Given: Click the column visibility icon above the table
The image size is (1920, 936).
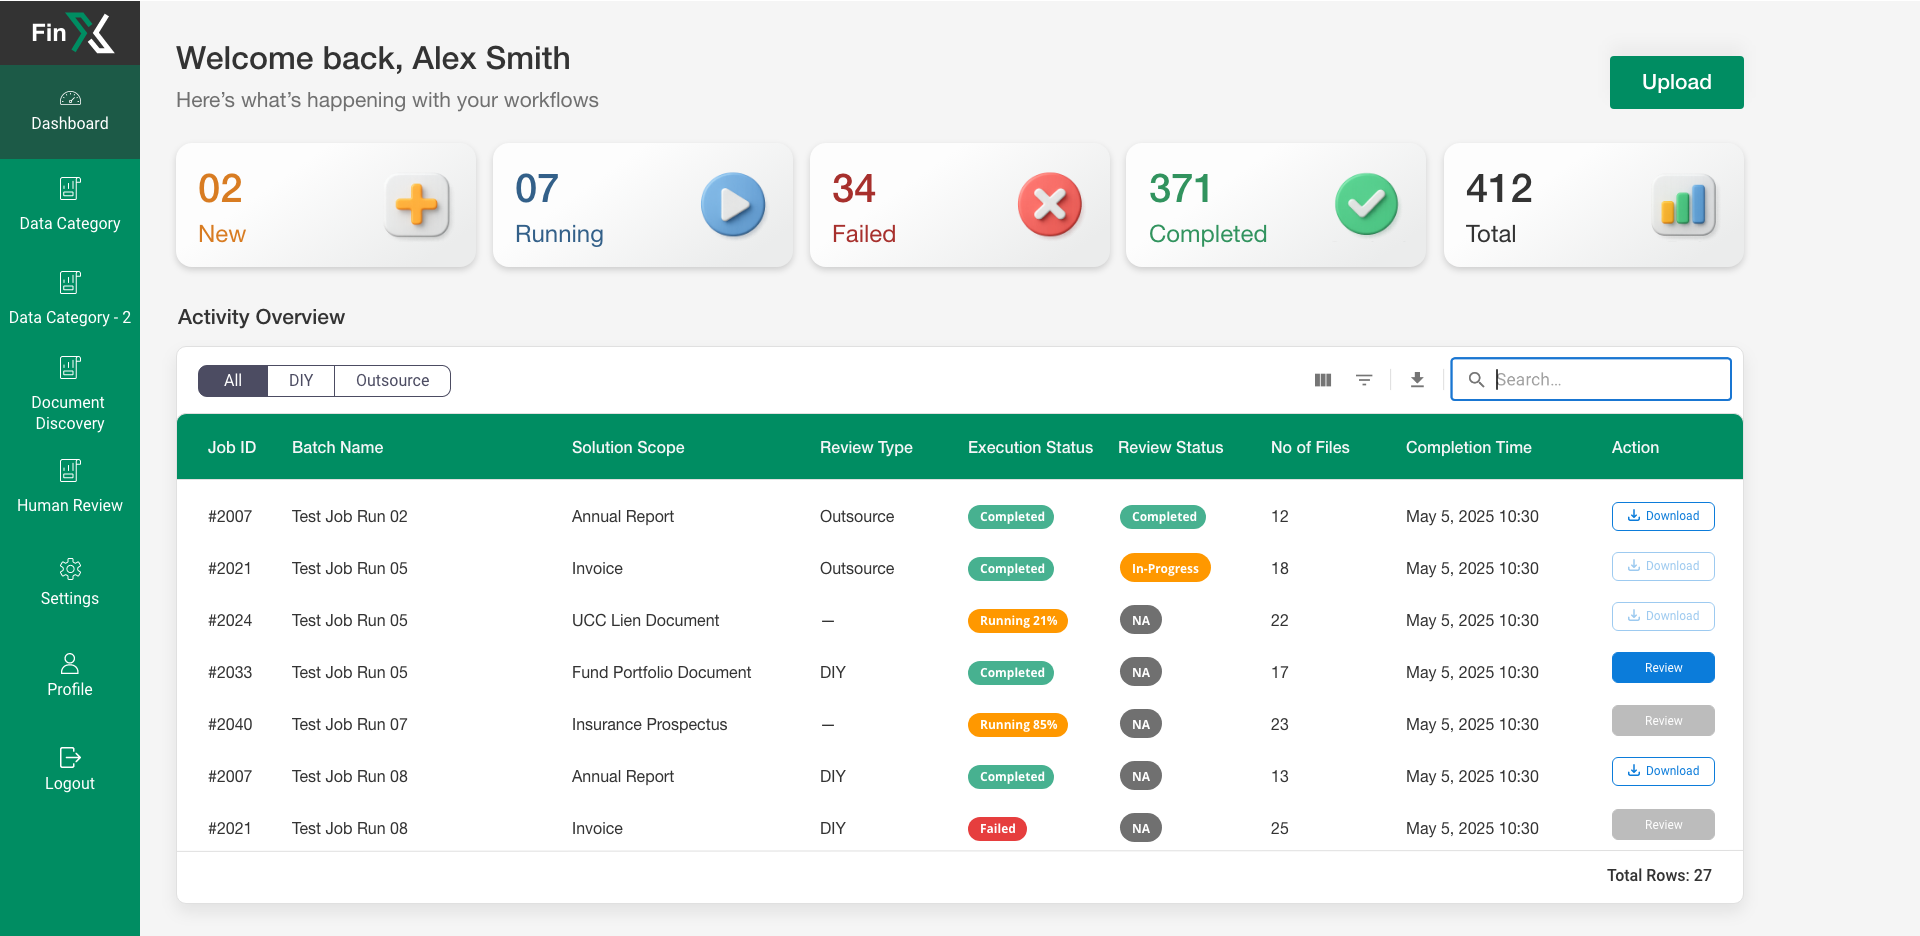Looking at the screenshot, I should click(x=1322, y=380).
